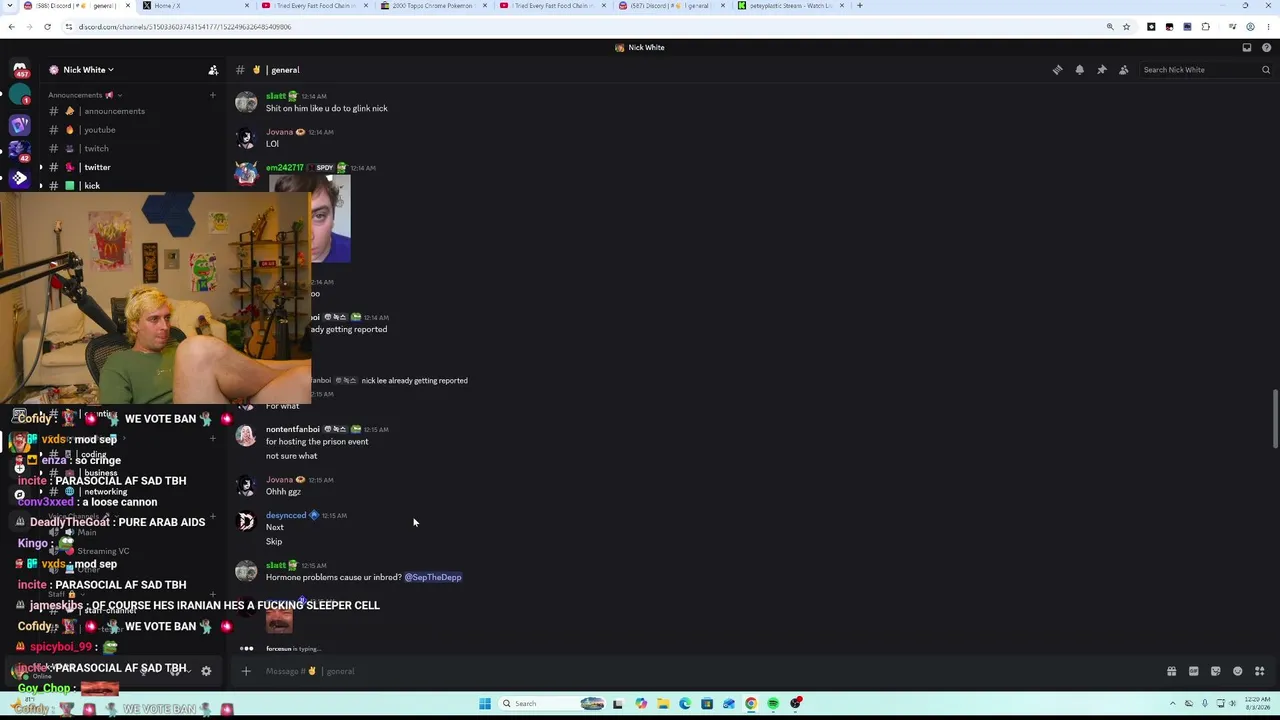This screenshot has width=1280, height=720.
Task: Click the message input box for general
Action: click(x=700, y=671)
